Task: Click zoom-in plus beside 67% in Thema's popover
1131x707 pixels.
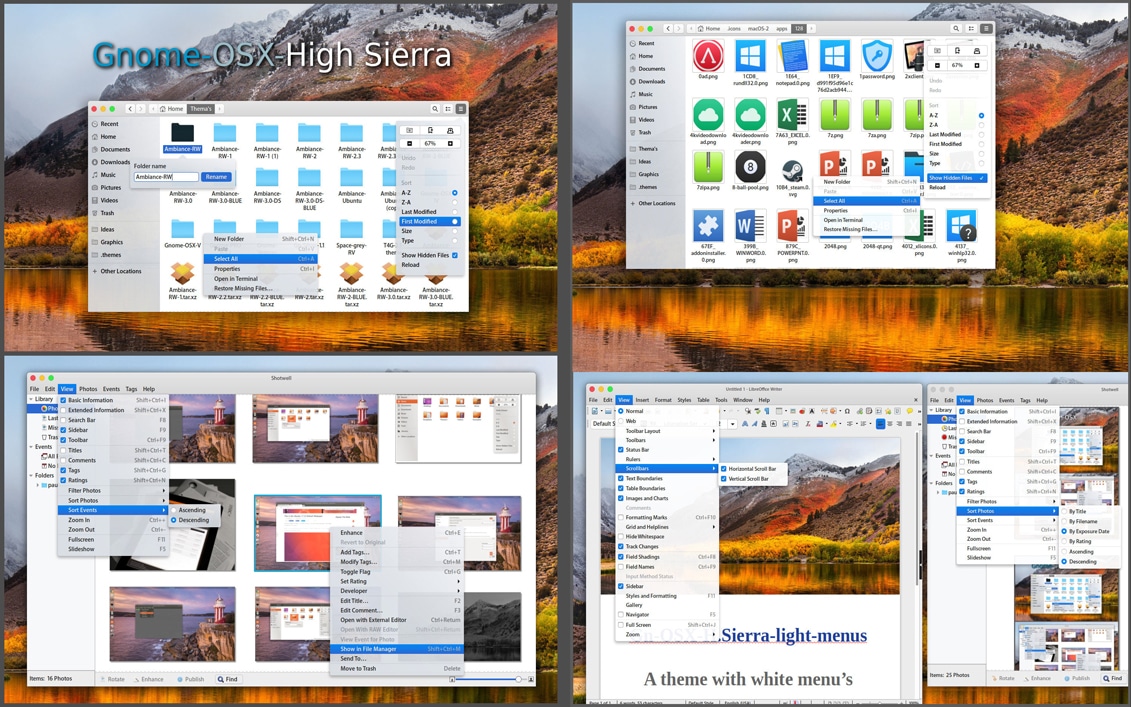Action: click(x=450, y=144)
